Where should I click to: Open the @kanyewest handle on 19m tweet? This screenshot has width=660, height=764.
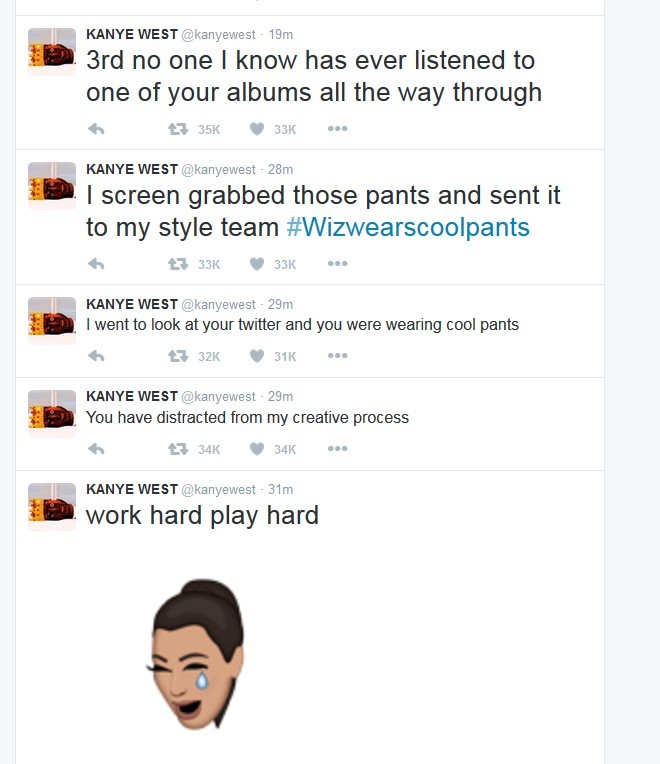point(218,35)
